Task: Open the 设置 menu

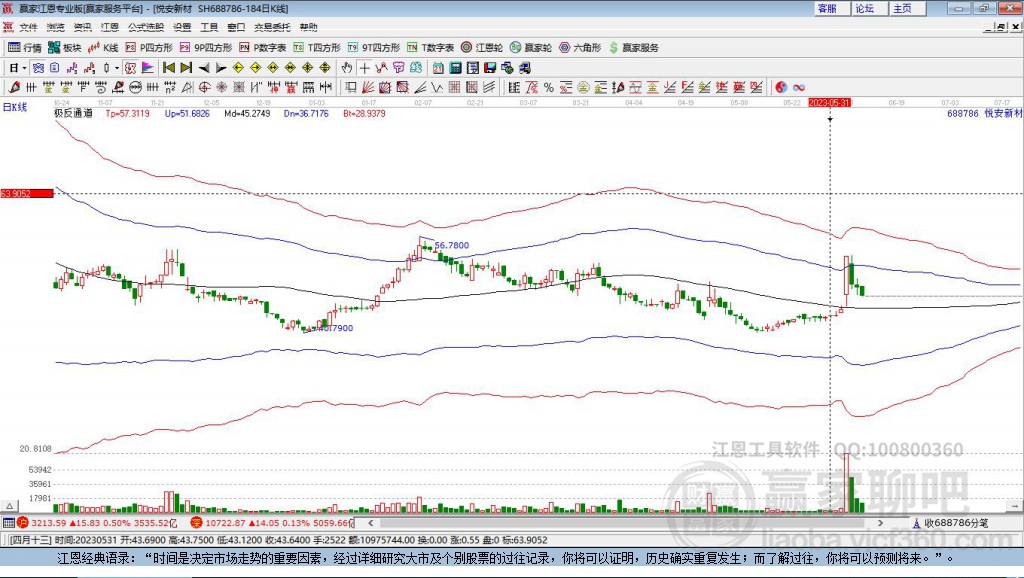Action: click(x=182, y=27)
